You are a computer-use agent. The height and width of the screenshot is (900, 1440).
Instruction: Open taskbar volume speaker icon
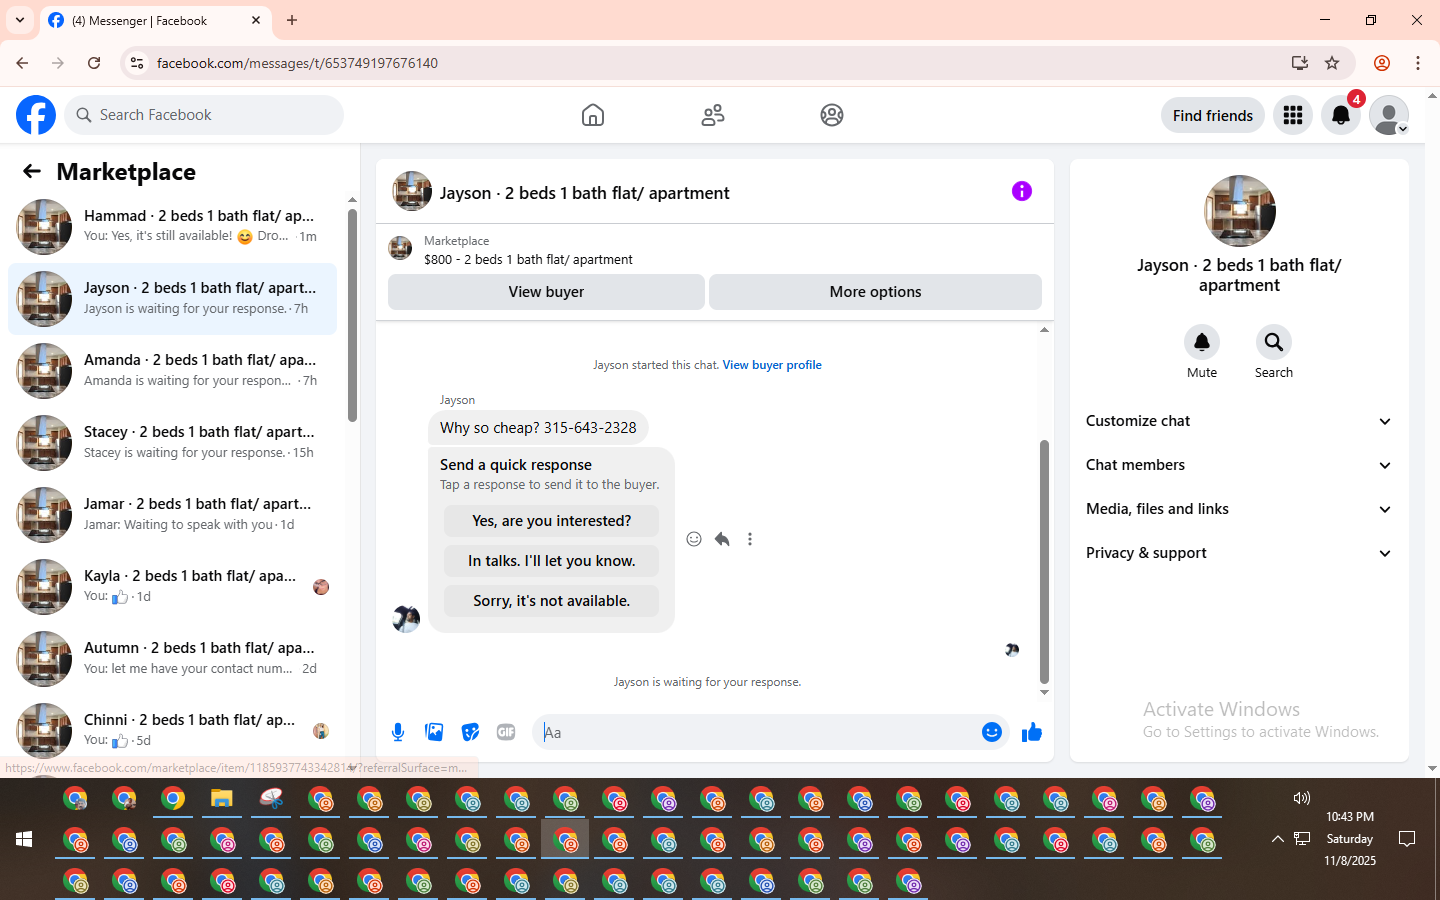coord(1302,798)
